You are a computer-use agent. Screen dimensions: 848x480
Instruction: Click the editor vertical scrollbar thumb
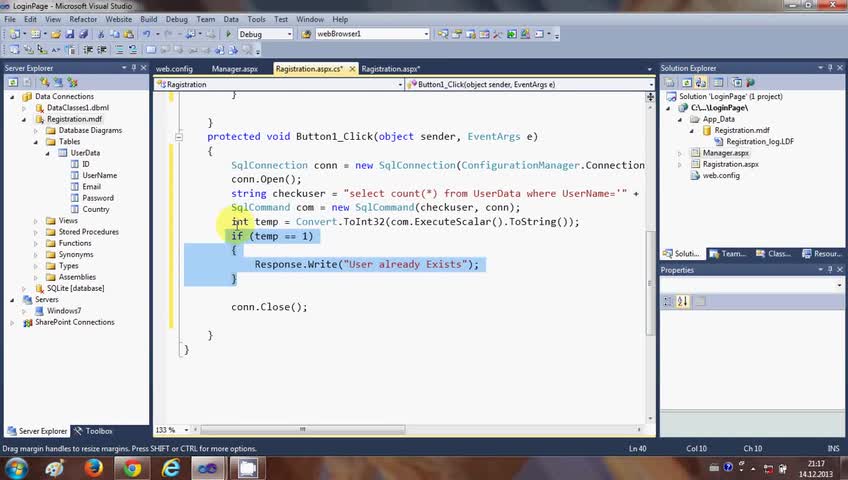(650, 283)
